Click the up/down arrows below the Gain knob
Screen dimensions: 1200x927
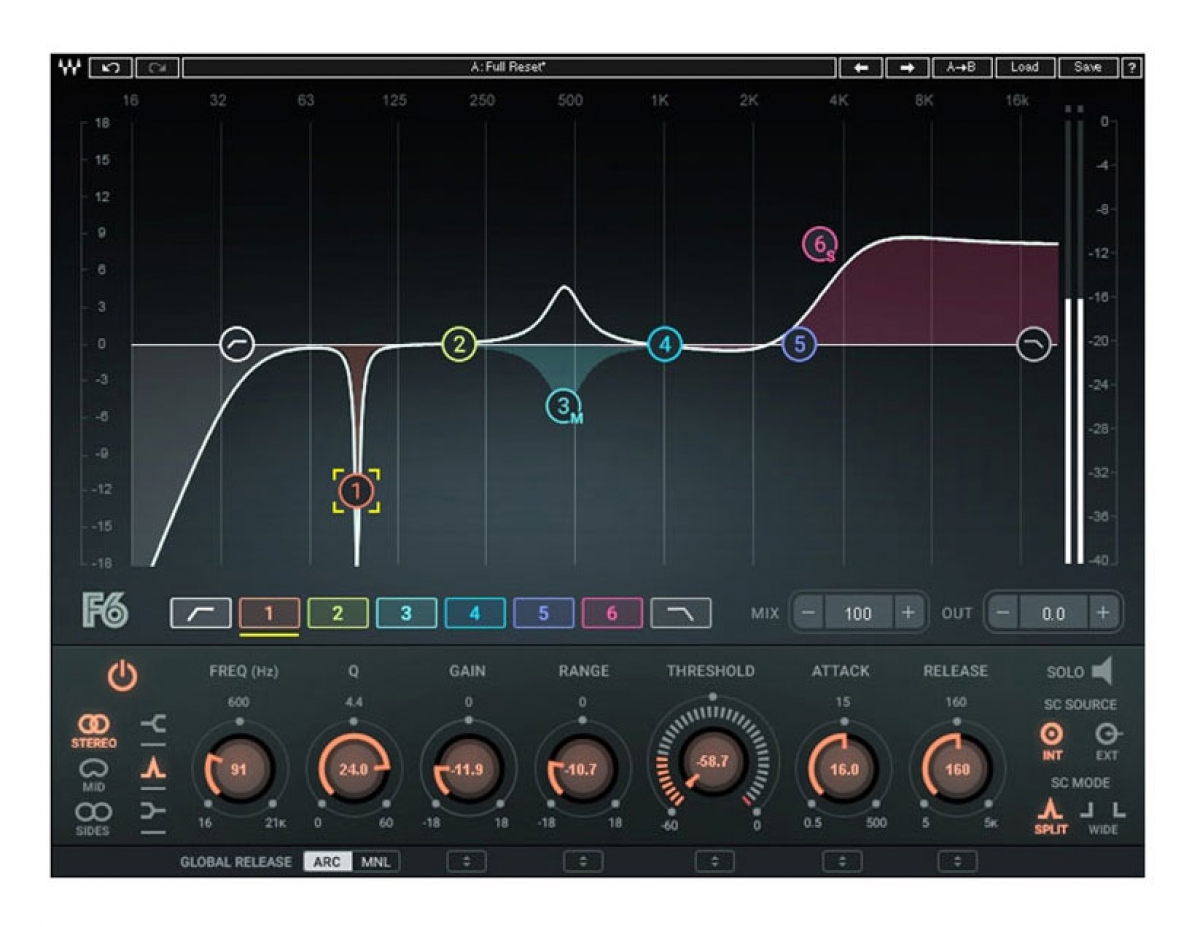(x=467, y=861)
